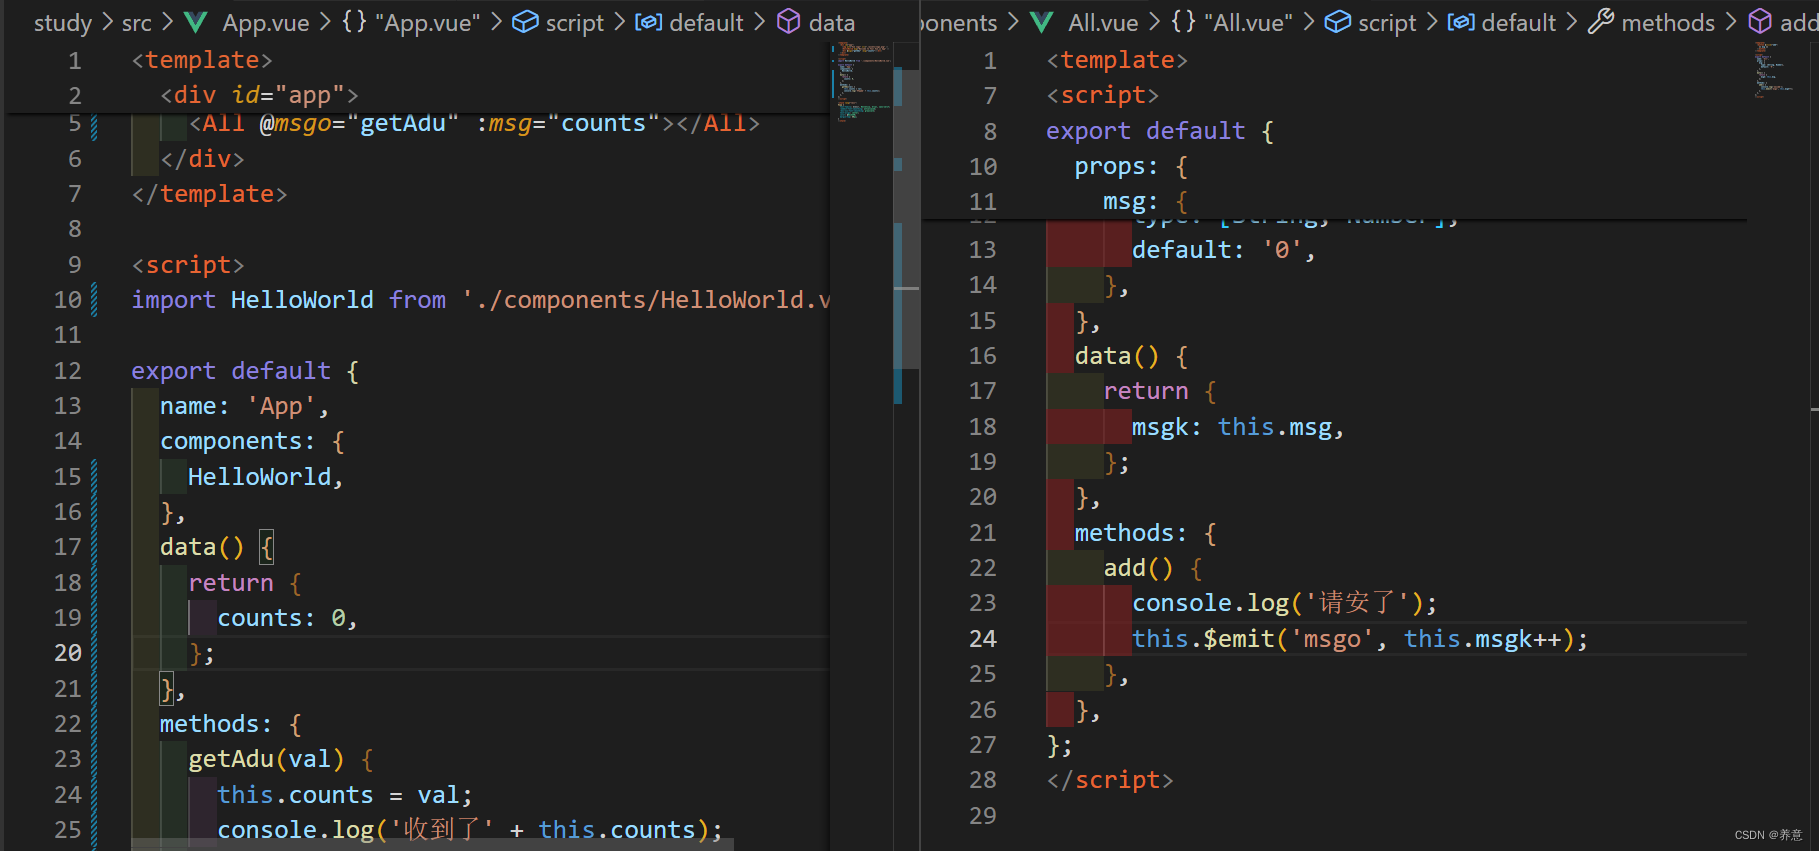This screenshot has height=851, width=1819.
Task: Click the Vue icon beside All.vue breadcrumb
Action: click(1042, 22)
